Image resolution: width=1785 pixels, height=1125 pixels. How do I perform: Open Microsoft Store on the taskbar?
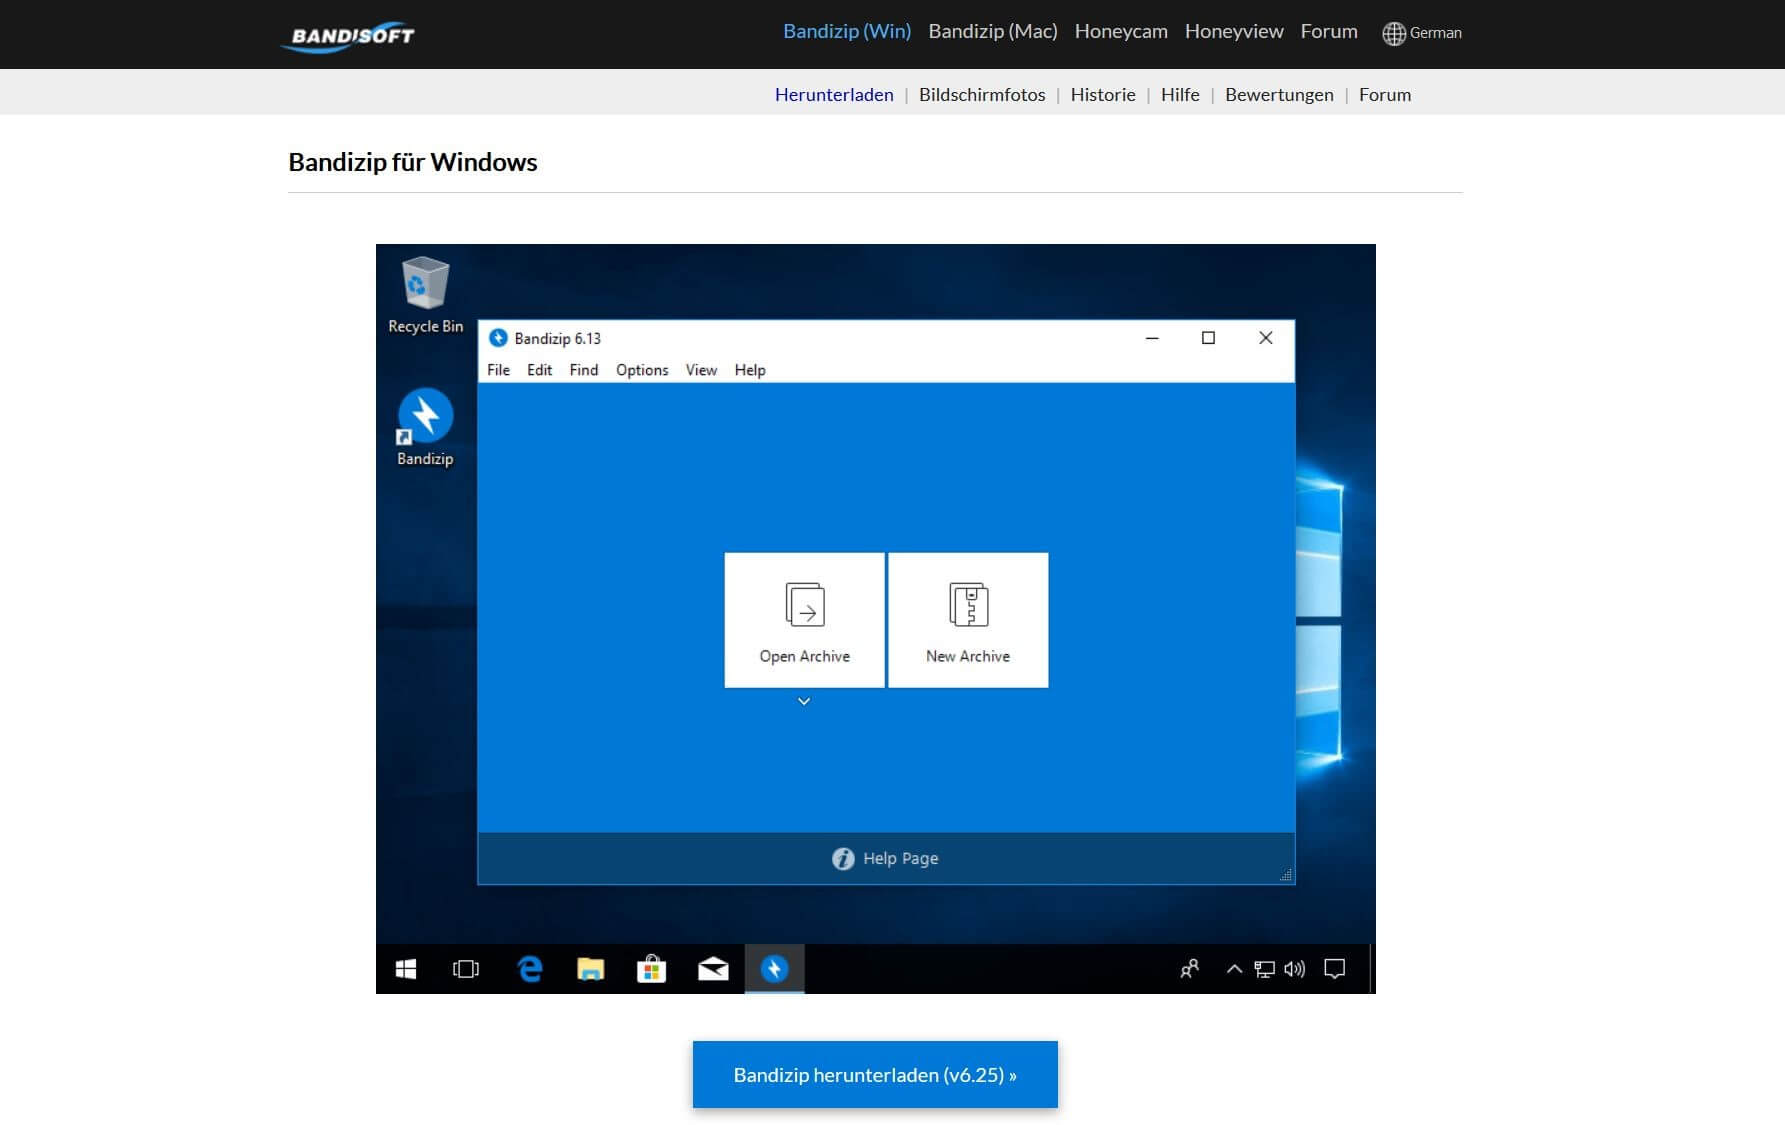click(x=652, y=969)
